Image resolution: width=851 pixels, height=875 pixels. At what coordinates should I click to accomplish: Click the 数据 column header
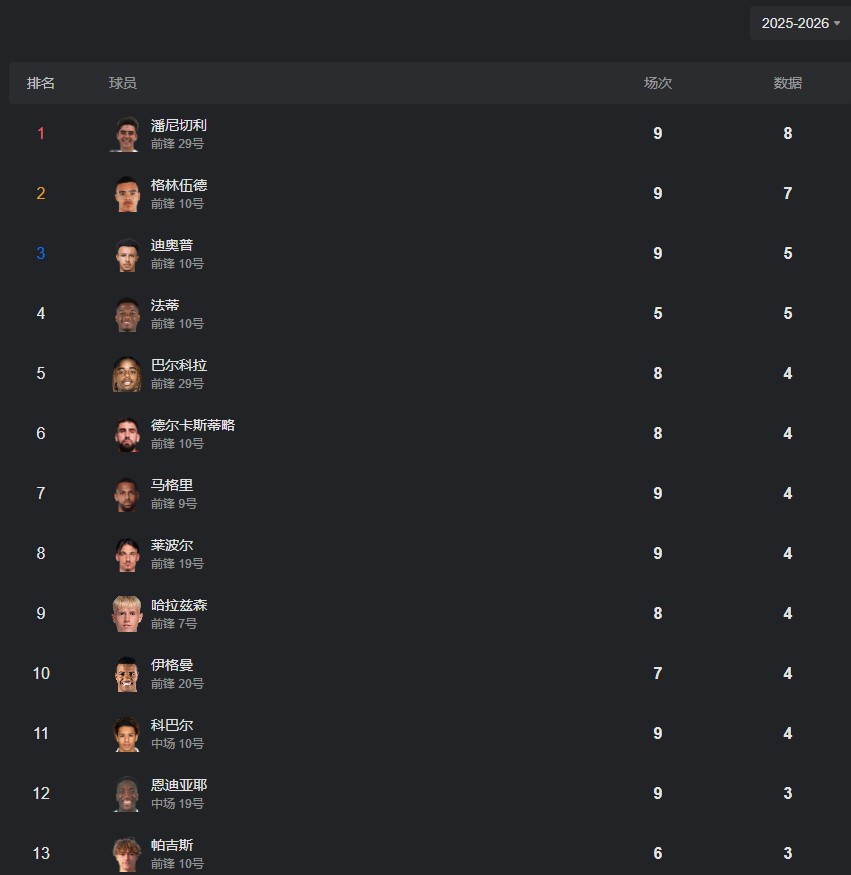coord(787,83)
